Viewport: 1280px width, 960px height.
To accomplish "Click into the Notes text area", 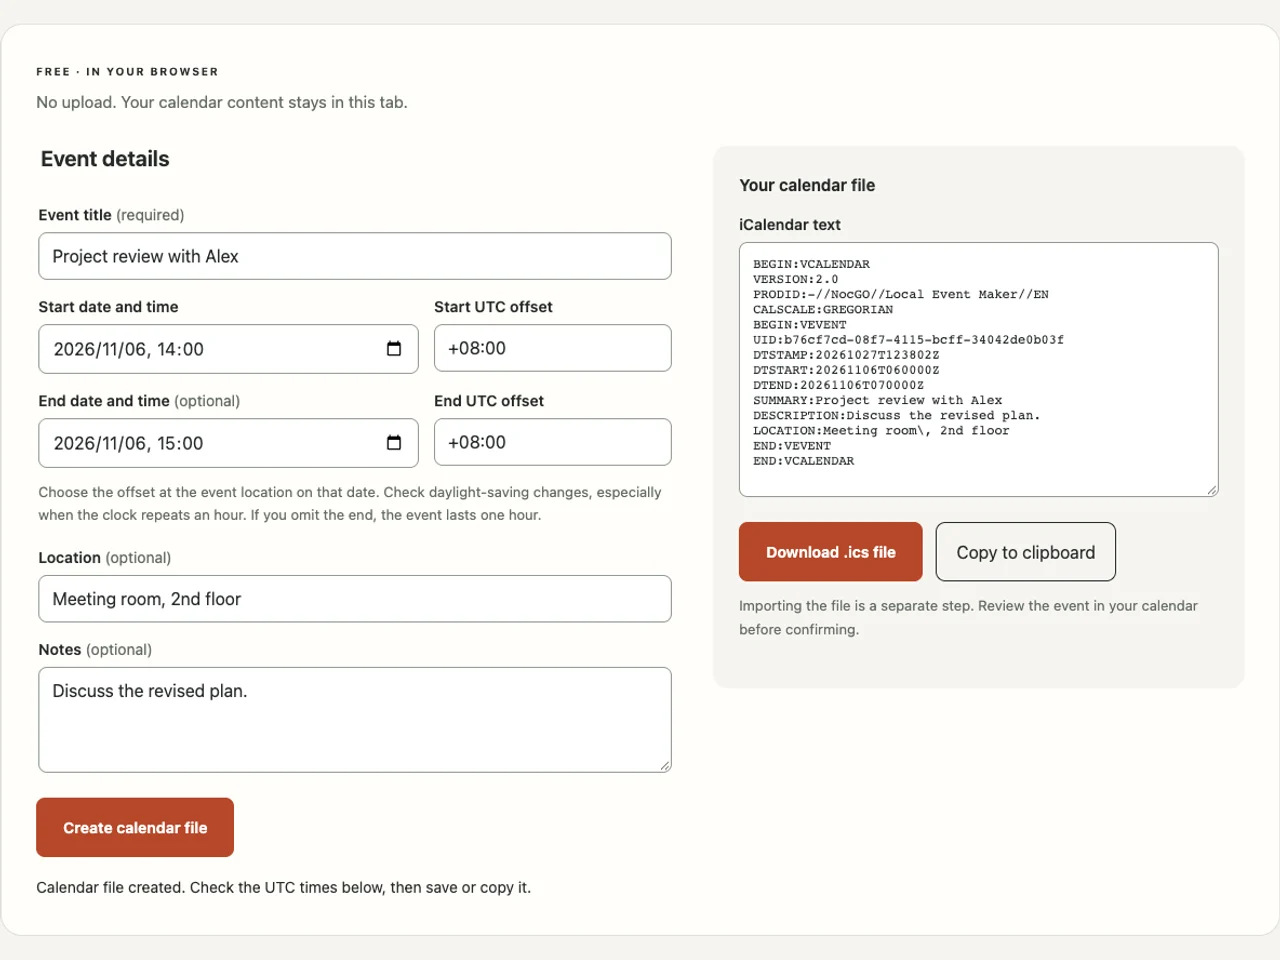I will tap(355, 720).
